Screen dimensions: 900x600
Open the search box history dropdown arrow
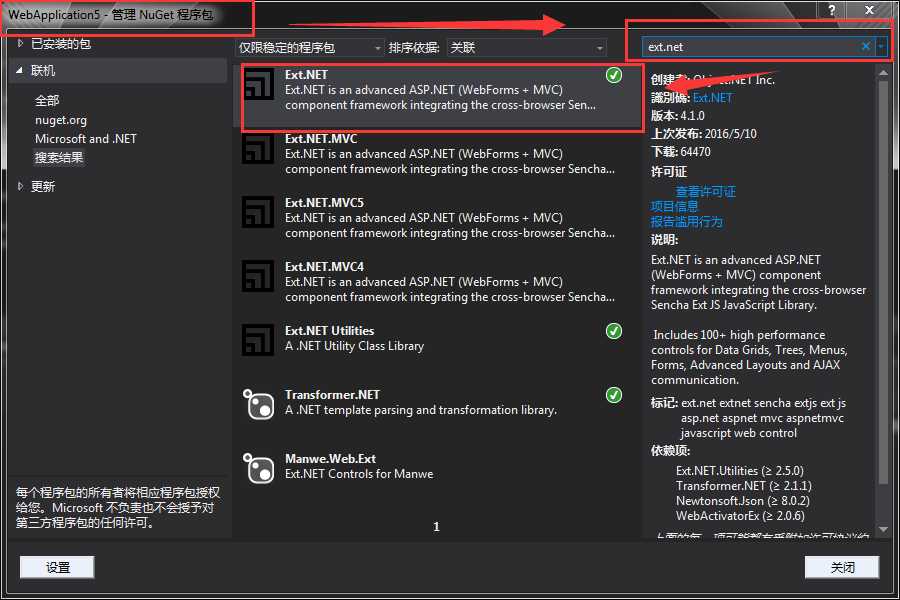pos(881,47)
